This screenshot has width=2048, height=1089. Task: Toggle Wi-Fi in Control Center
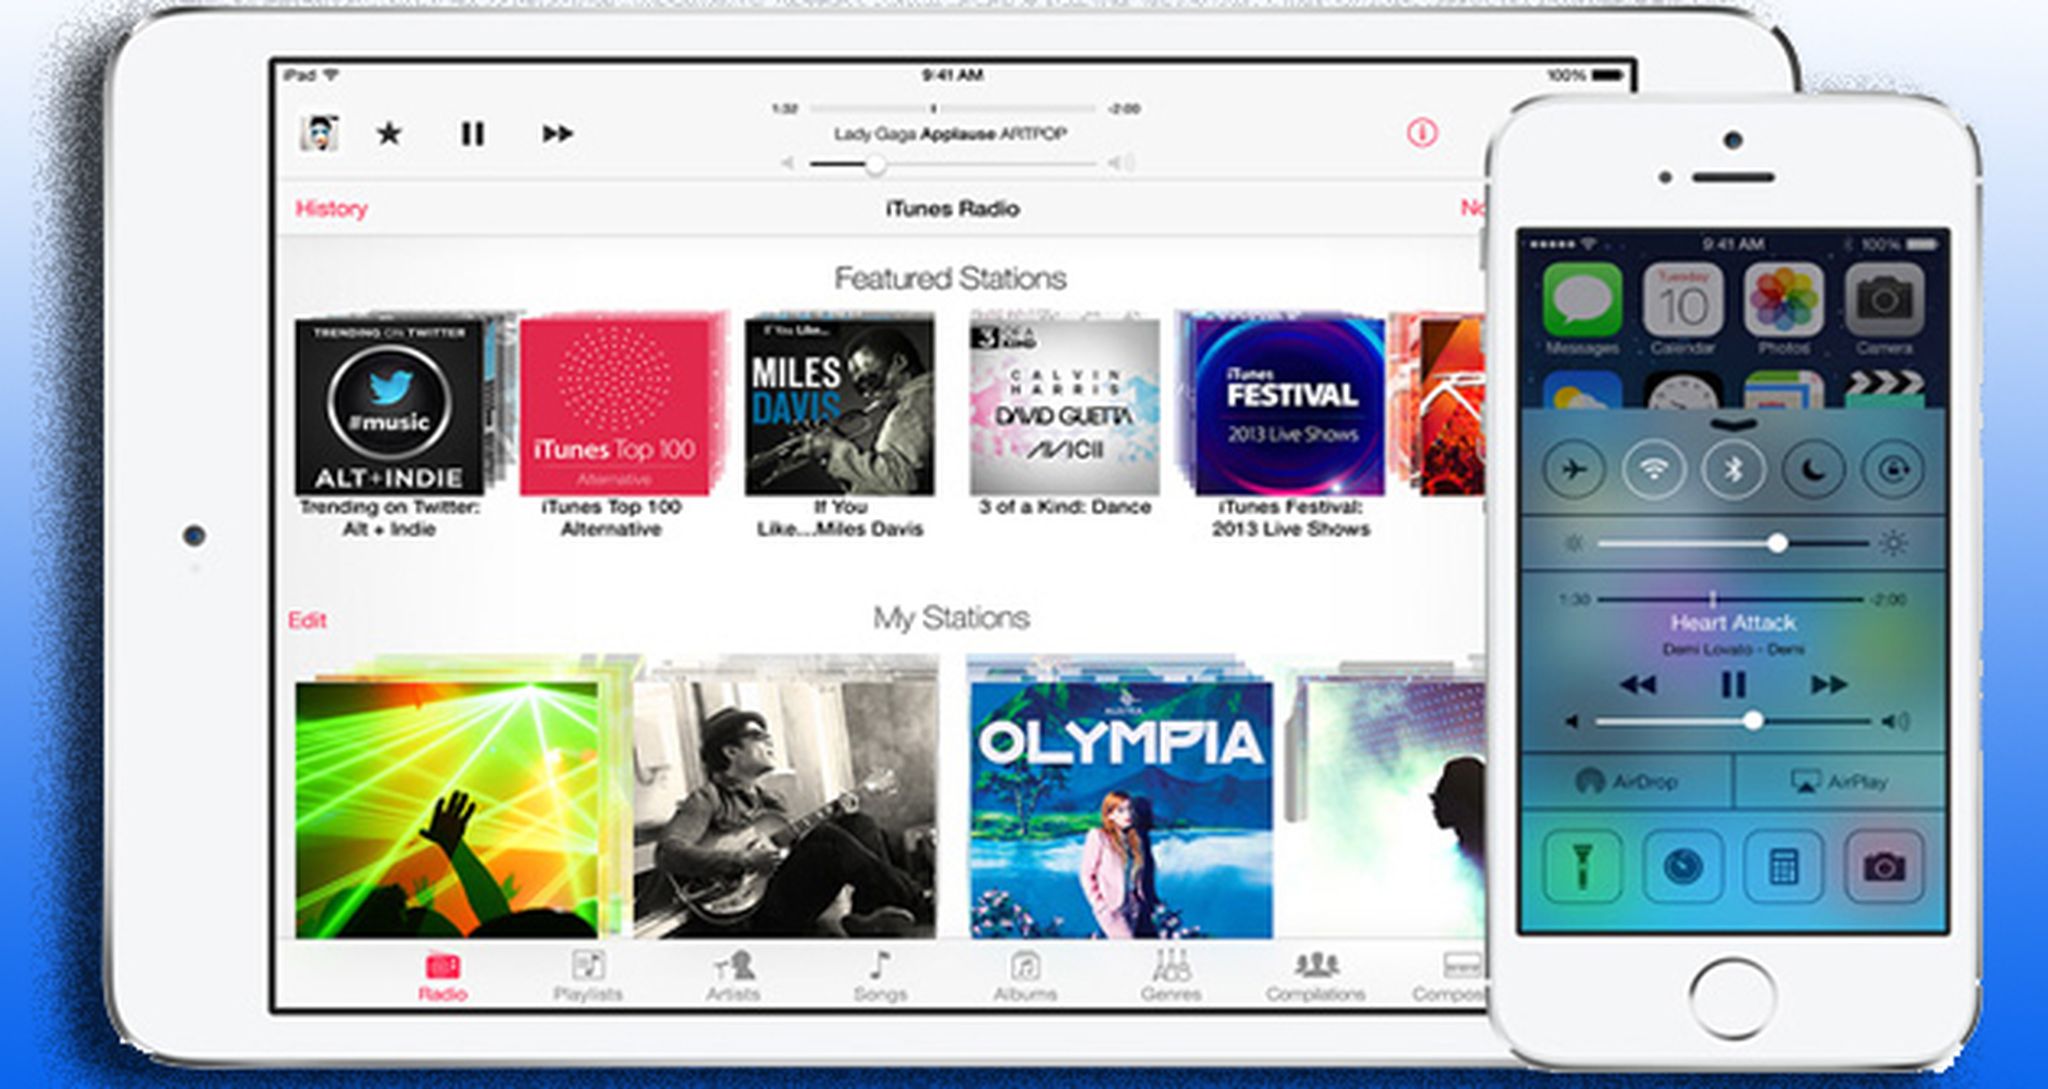point(1655,467)
